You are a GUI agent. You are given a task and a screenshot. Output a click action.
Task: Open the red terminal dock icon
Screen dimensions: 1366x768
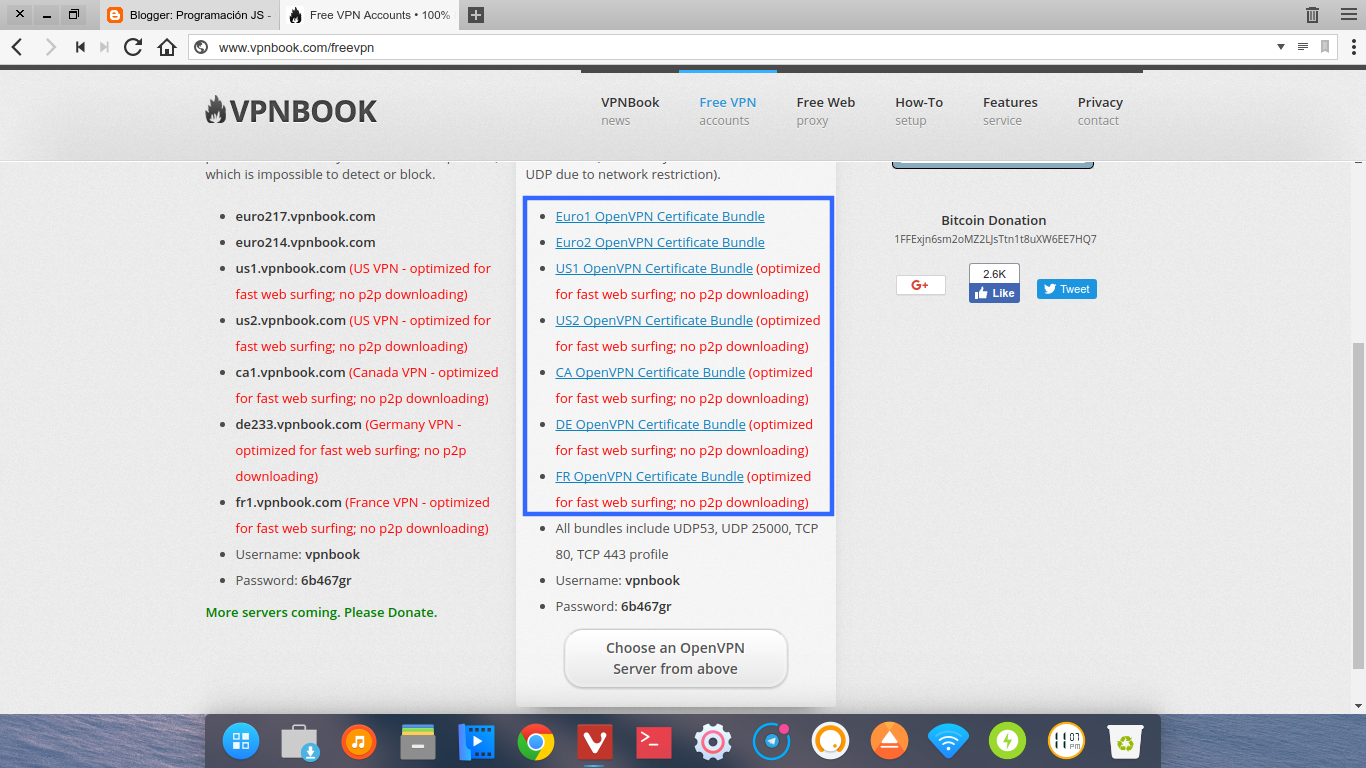click(x=654, y=741)
